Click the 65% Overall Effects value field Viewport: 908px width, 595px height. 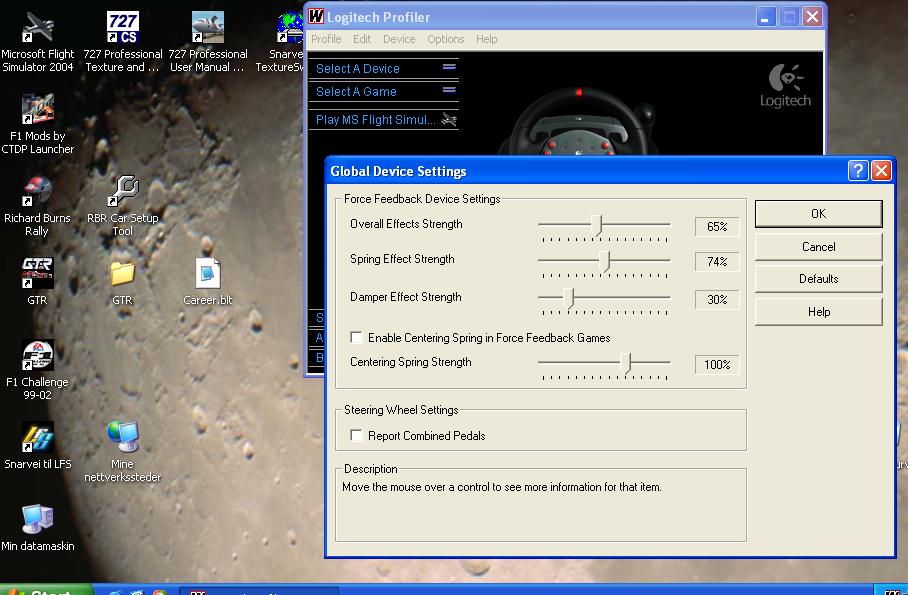click(x=717, y=227)
